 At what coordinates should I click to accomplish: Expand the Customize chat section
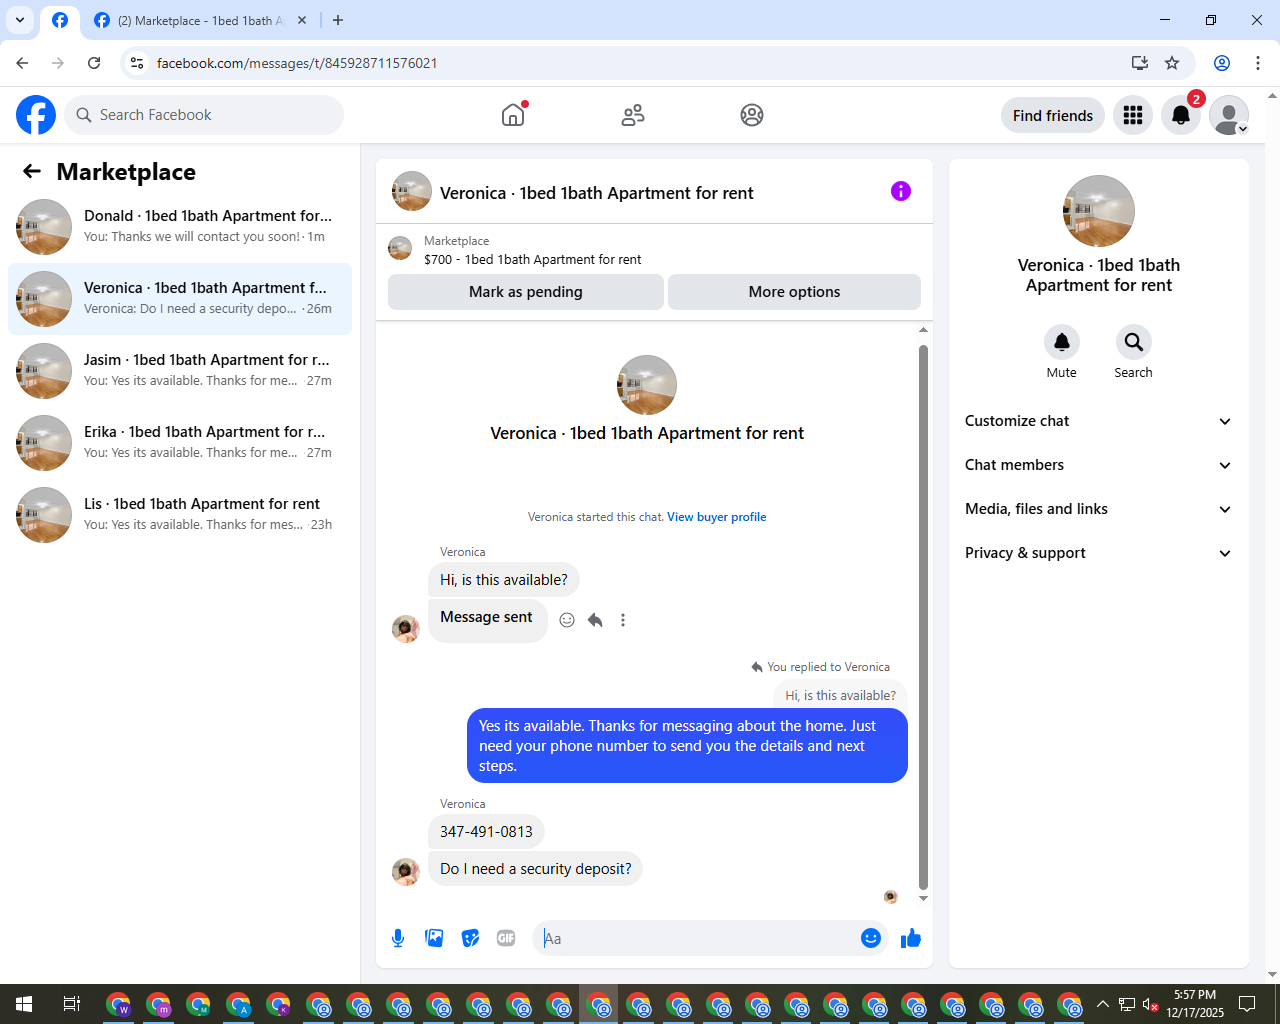[1098, 421]
